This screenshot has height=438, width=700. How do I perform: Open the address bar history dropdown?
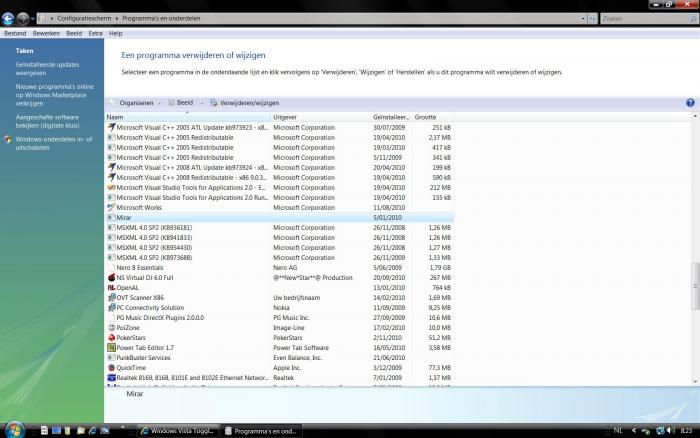pos(583,18)
